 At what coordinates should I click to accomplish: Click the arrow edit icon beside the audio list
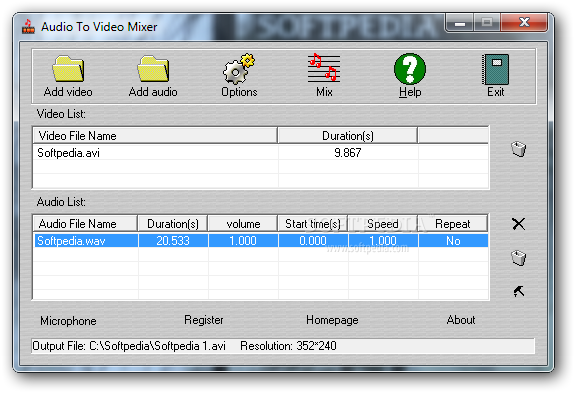[519, 291]
